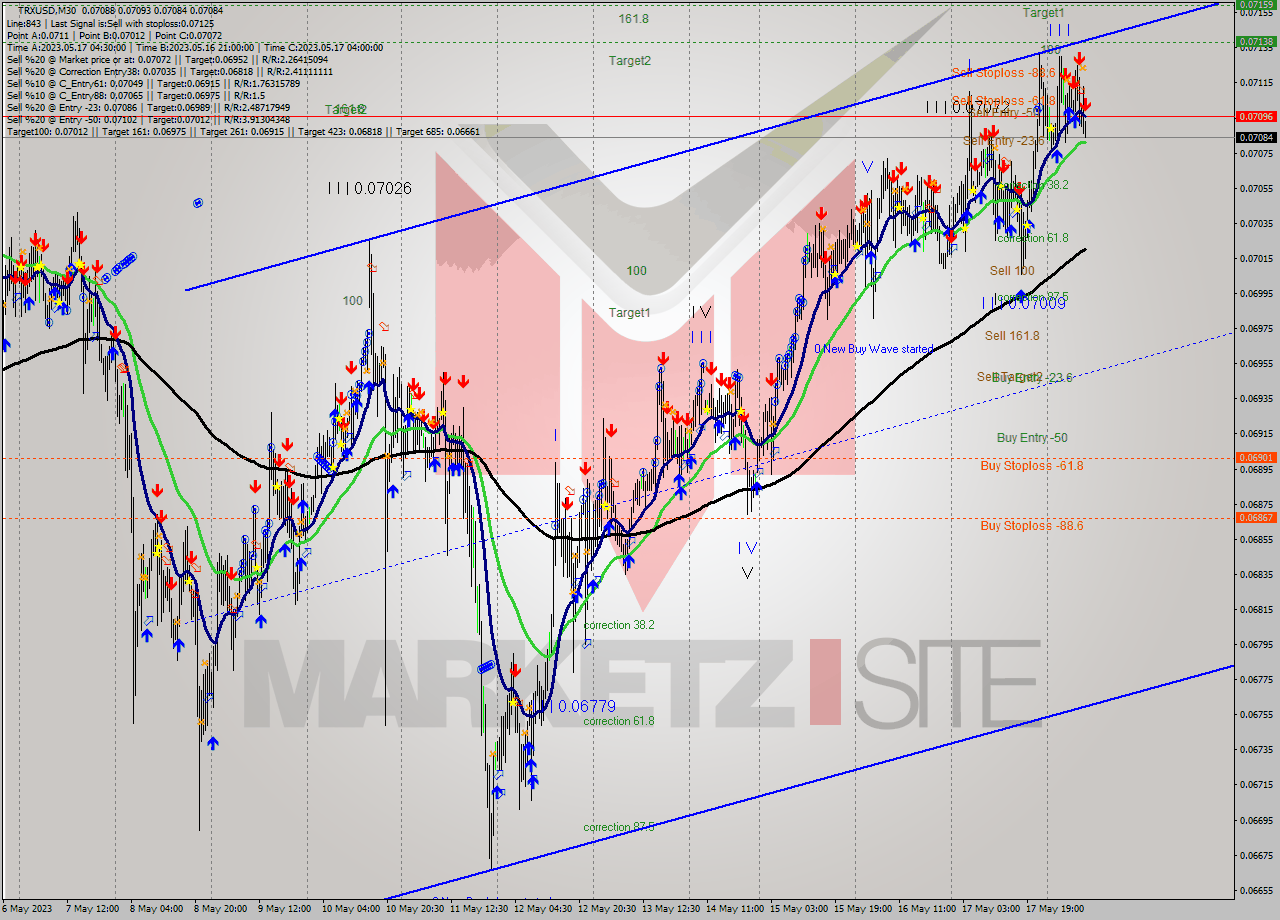
Task: Click 0.06755 on the price axis
Action: coord(1257,714)
